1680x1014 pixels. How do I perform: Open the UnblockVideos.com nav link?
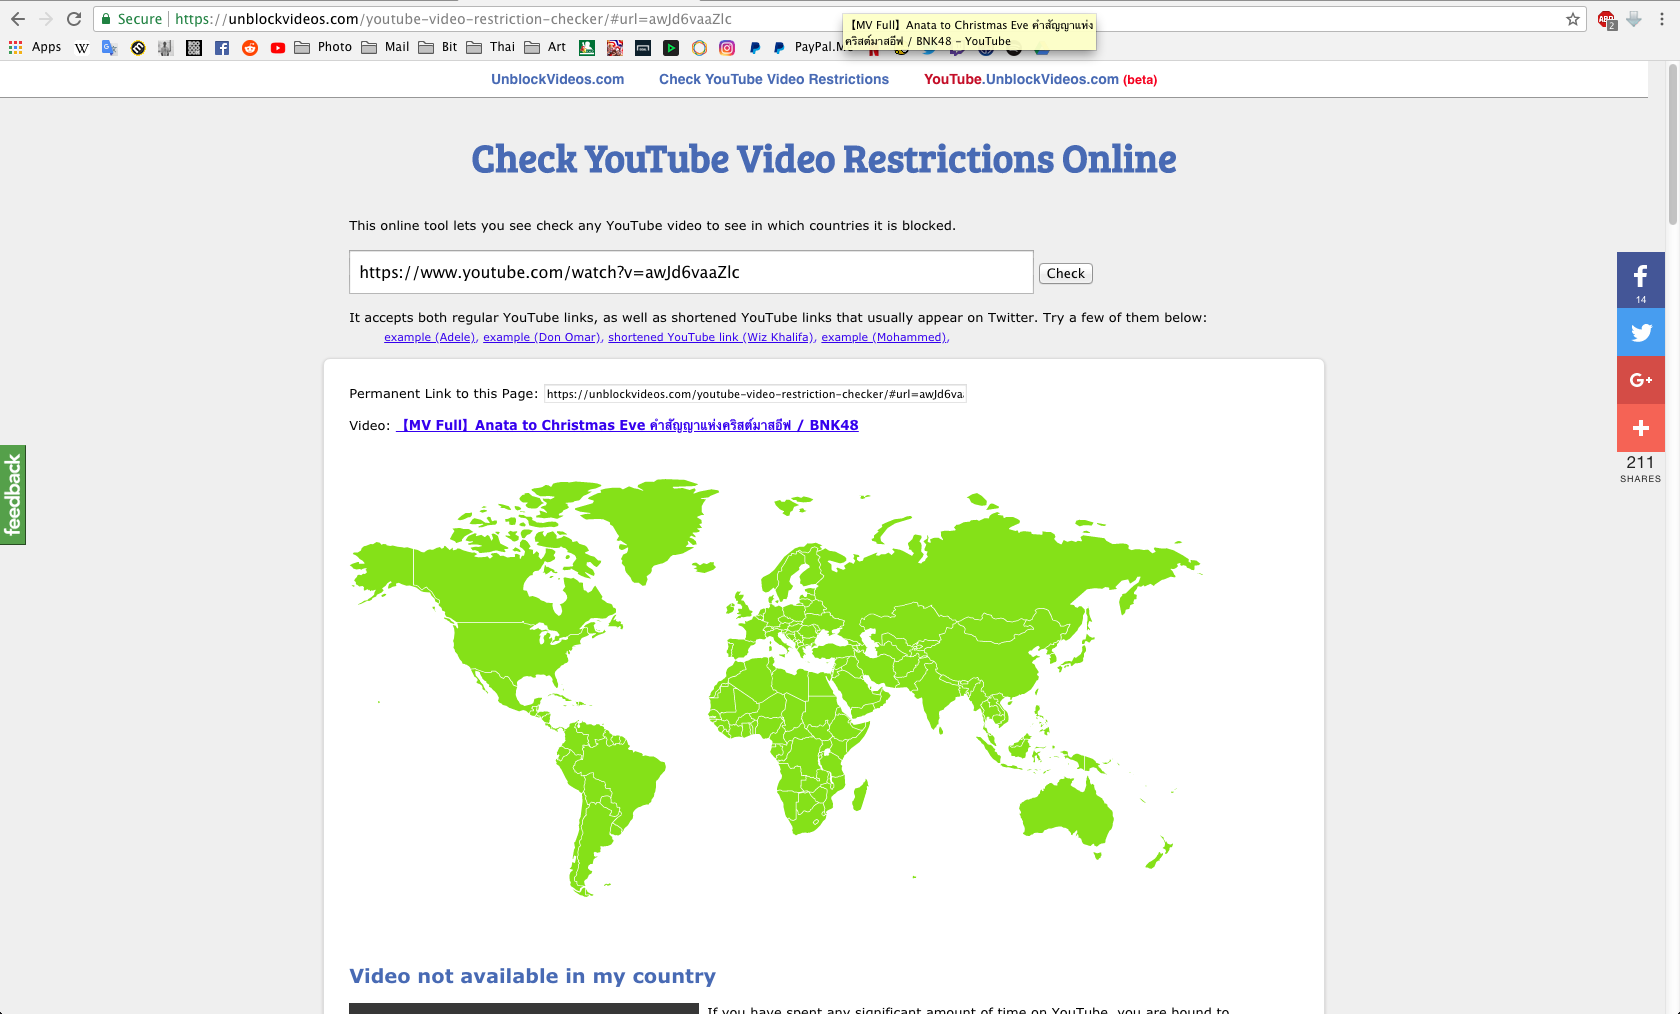(x=557, y=79)
